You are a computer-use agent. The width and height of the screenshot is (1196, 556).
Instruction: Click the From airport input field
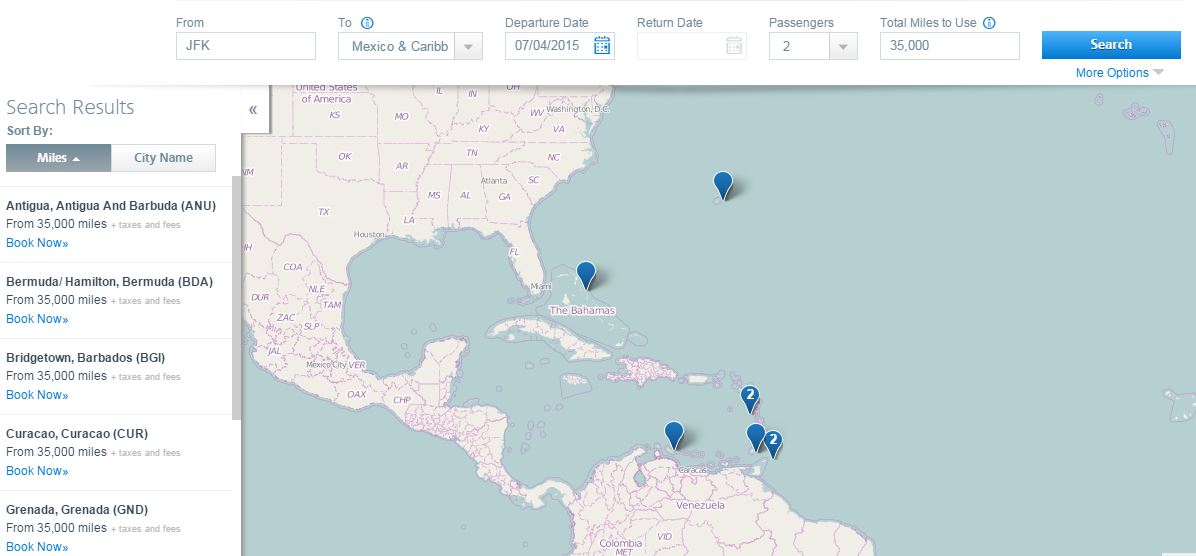tap(245, 46)
